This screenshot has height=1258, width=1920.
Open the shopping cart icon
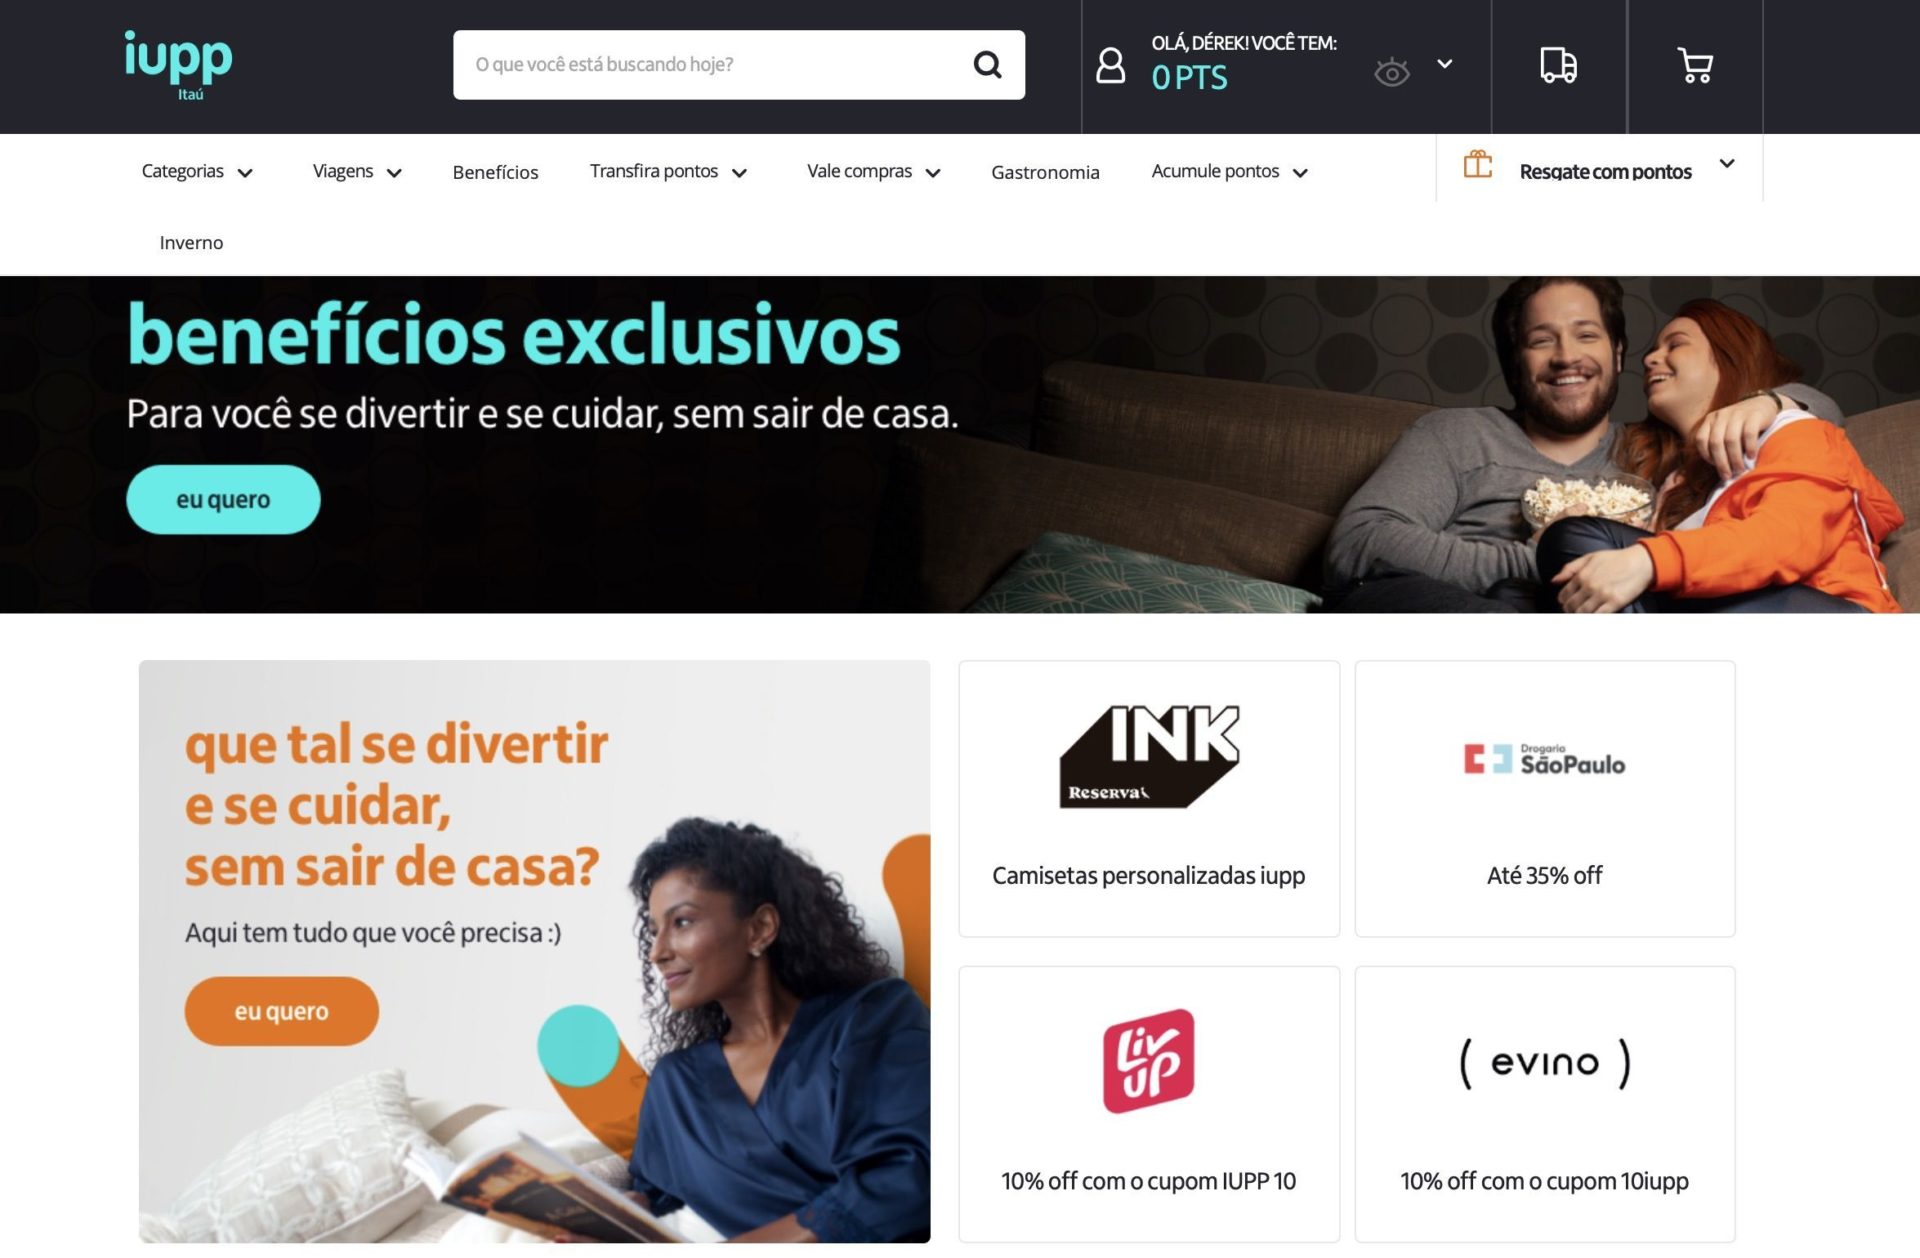pos(1695,66)
